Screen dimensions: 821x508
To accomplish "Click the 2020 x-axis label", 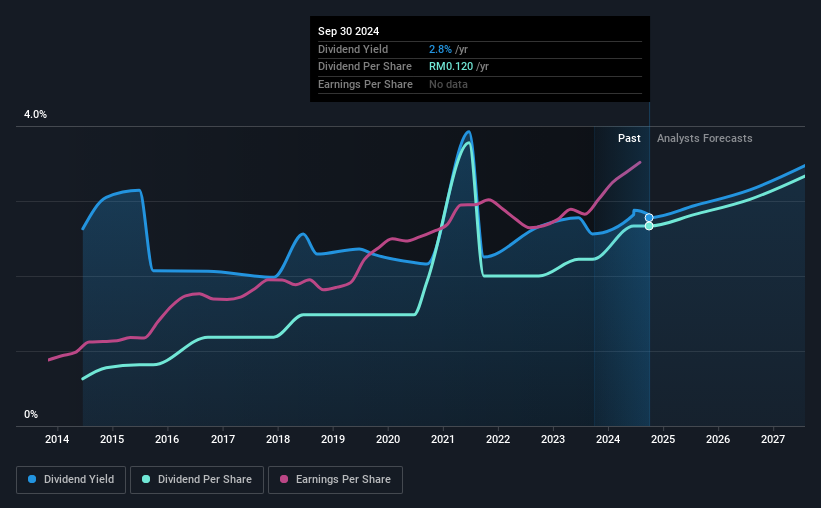I will click(388, 439).
